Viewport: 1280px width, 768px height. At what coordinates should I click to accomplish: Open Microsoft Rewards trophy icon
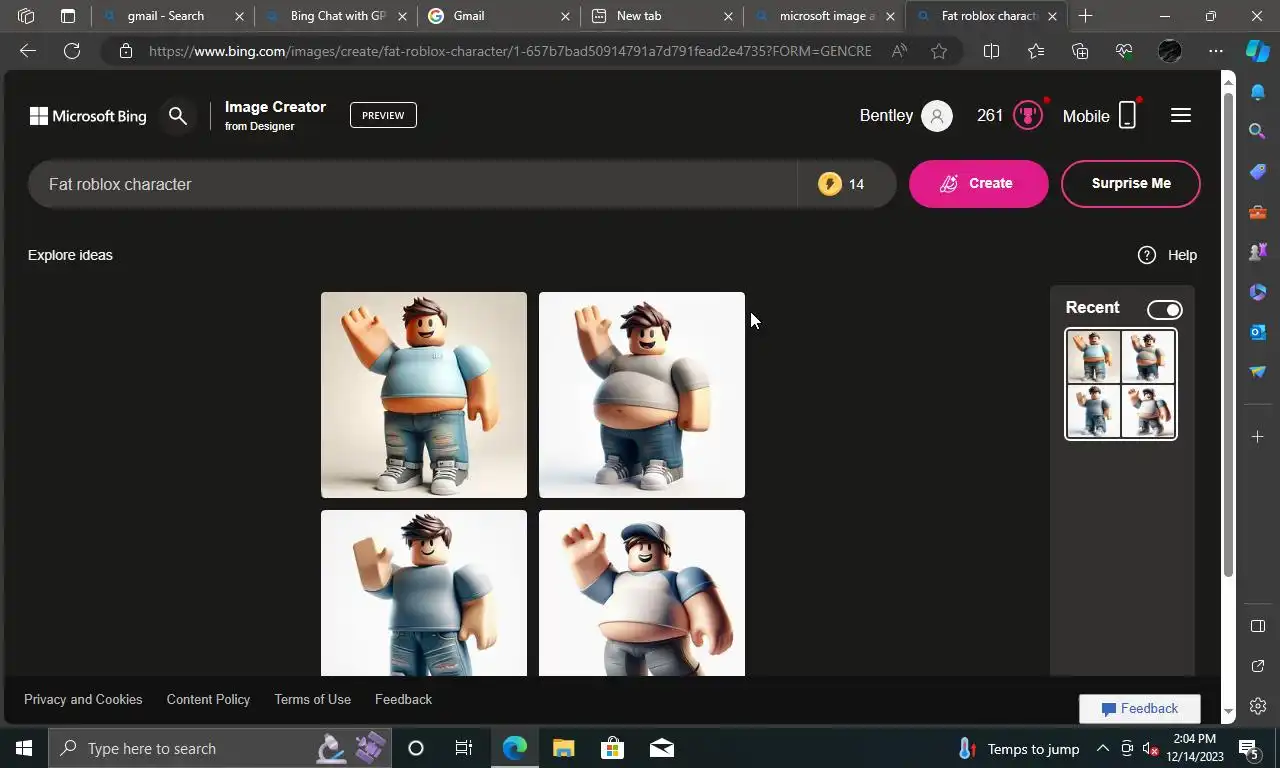click(x=1028, y=116)
